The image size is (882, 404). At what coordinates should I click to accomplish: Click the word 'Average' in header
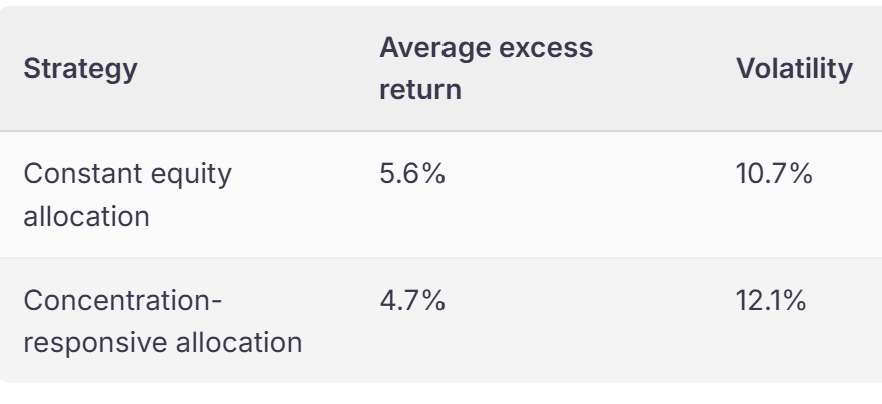click(x=435, y=48)
